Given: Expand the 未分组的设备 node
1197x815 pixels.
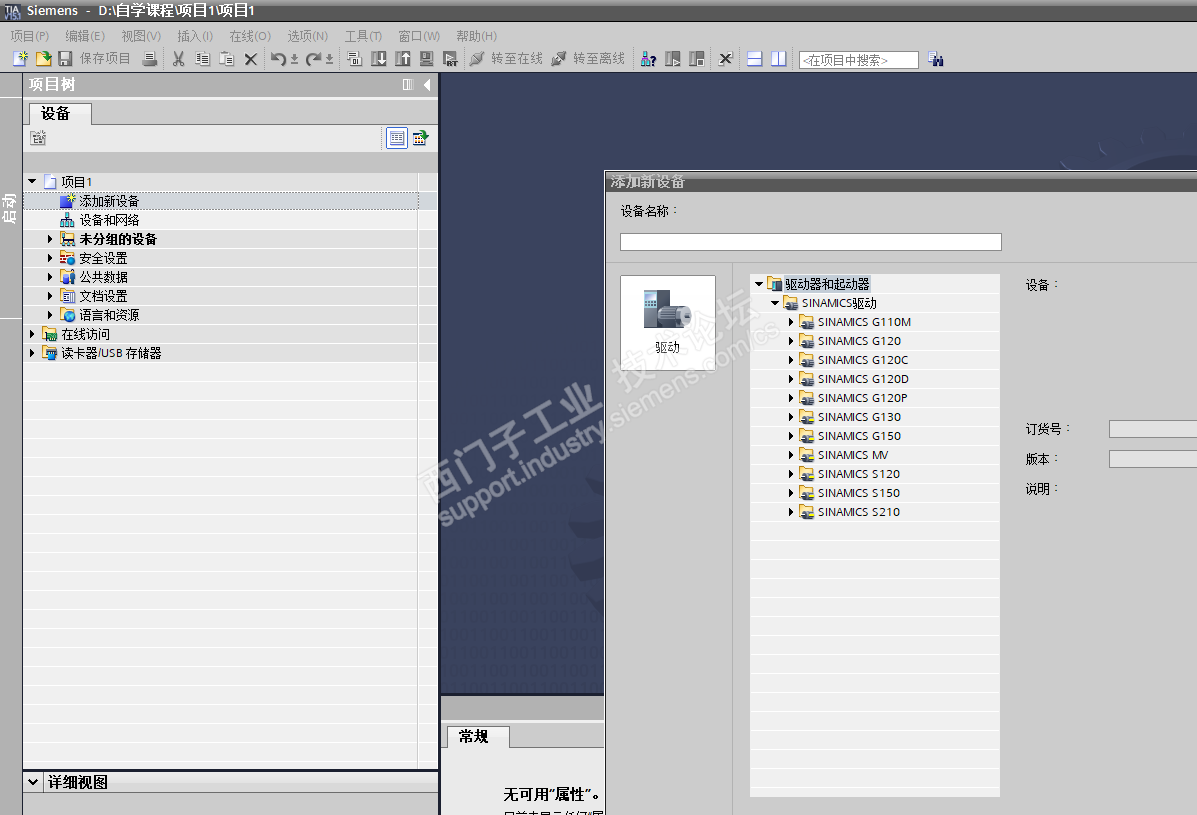Looking at the screenshot, I should tap(50, 239).
